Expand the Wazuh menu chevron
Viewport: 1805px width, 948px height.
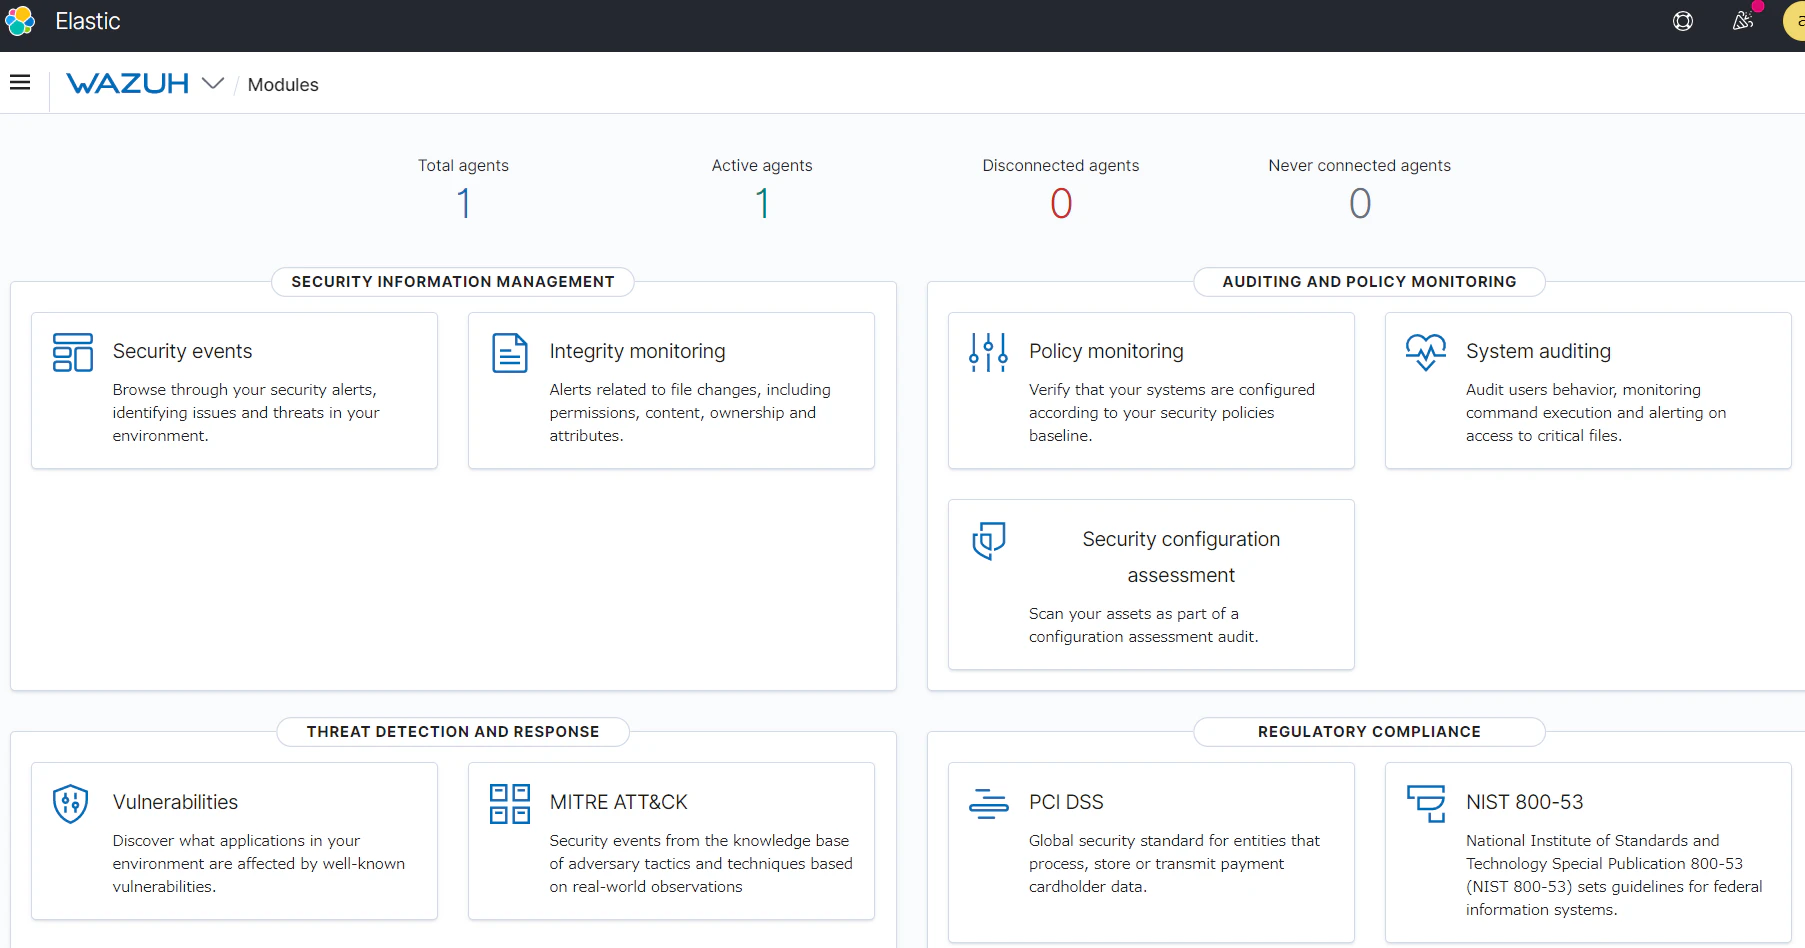pyautogui.click(x=213, y=83)
